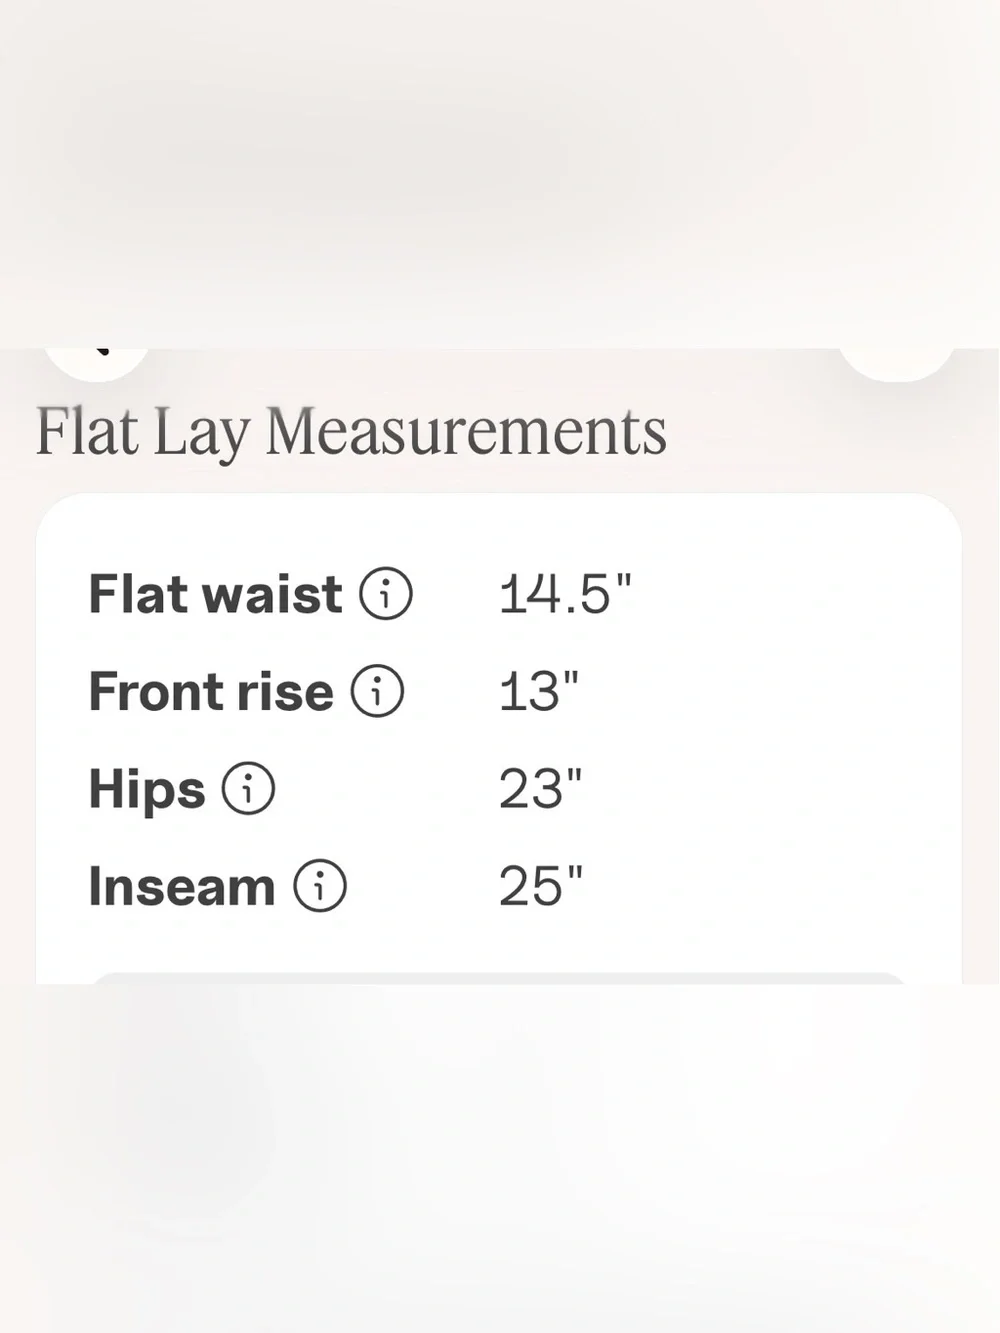Tap the 13" front rise value
The width and height of the screenshot is (1000, 1333).
coord(539,692)
